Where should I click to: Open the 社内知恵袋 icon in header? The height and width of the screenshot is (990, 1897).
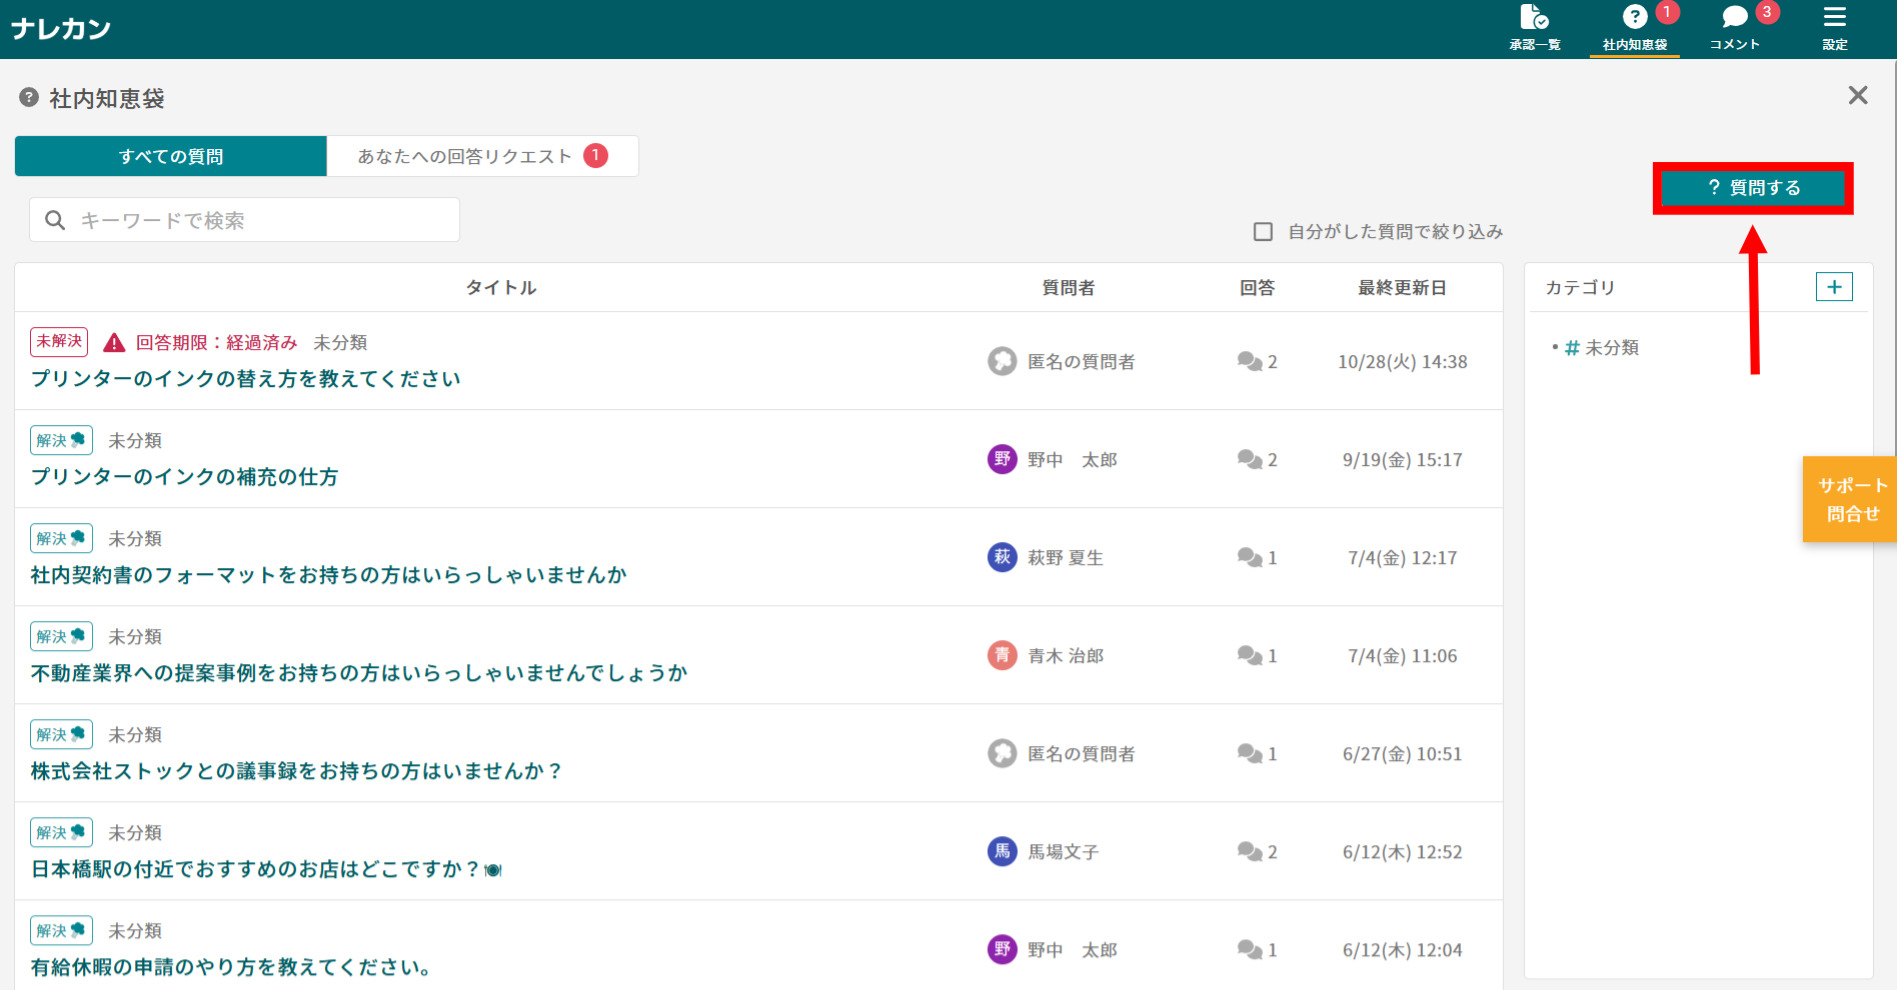coord(1634,19)
